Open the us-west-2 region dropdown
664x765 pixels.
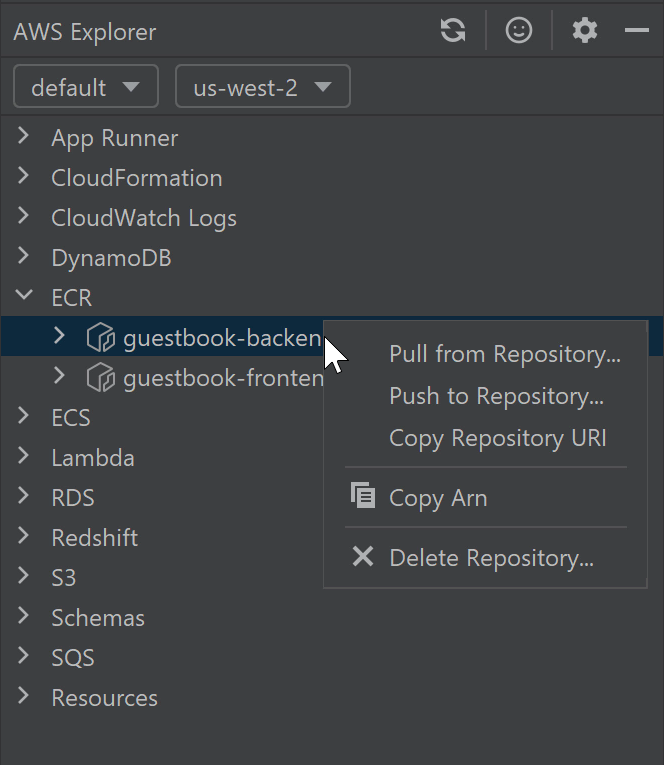[x=262, y=87]
